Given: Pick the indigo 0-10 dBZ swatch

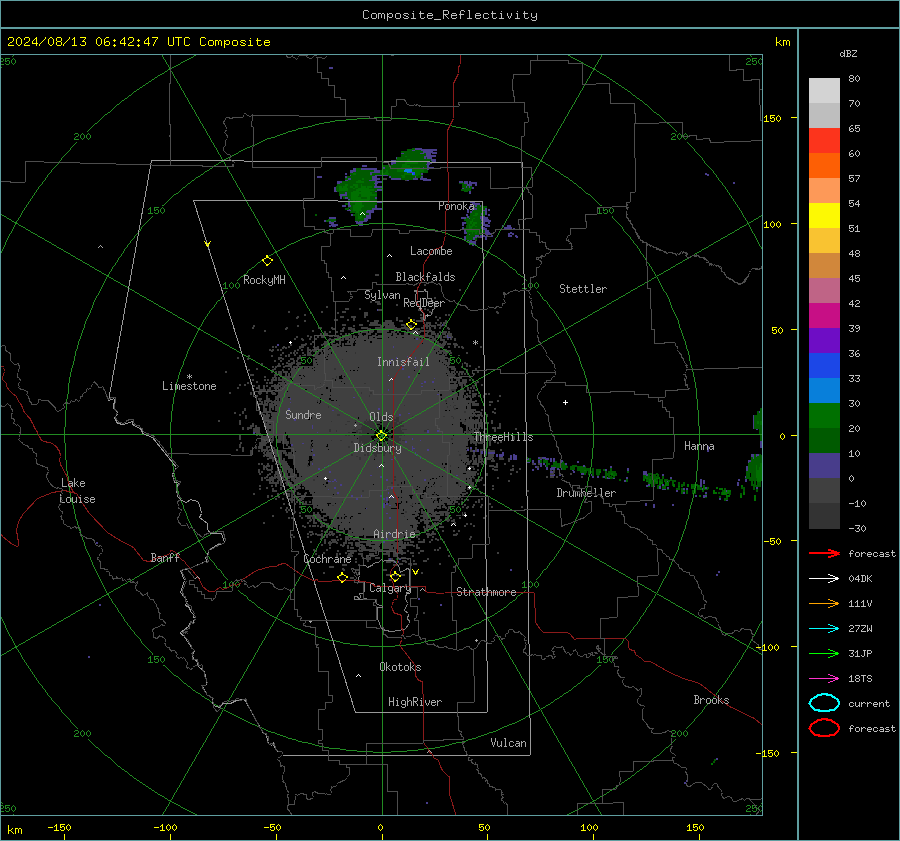Looking at the screenshot, I should [824, 466].
